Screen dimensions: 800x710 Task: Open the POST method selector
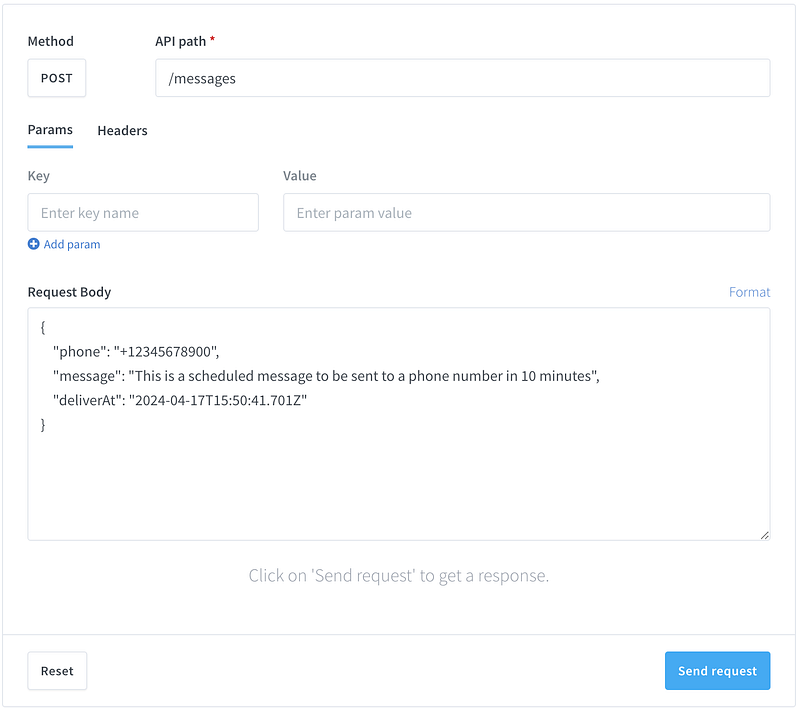57,78
